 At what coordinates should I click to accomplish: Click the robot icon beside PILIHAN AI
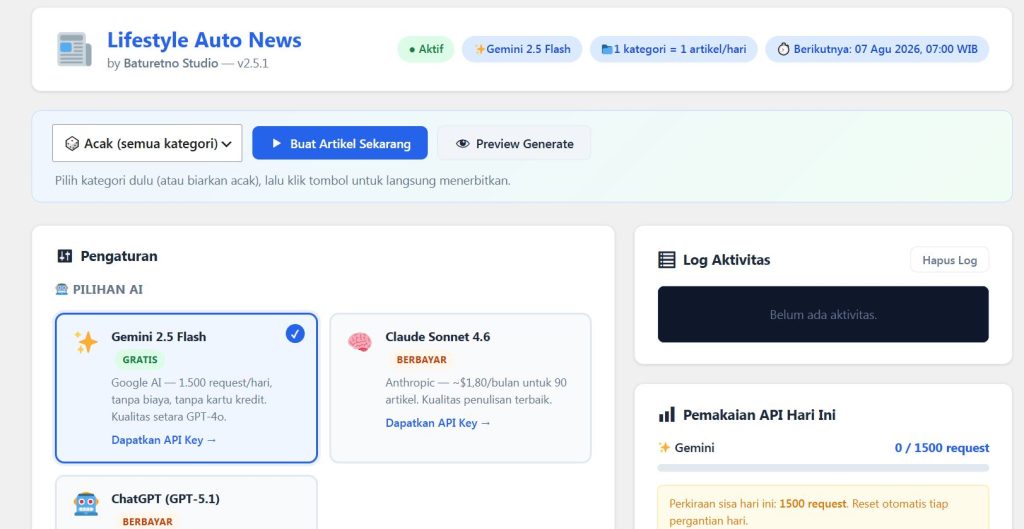click(x=61, y=289)
